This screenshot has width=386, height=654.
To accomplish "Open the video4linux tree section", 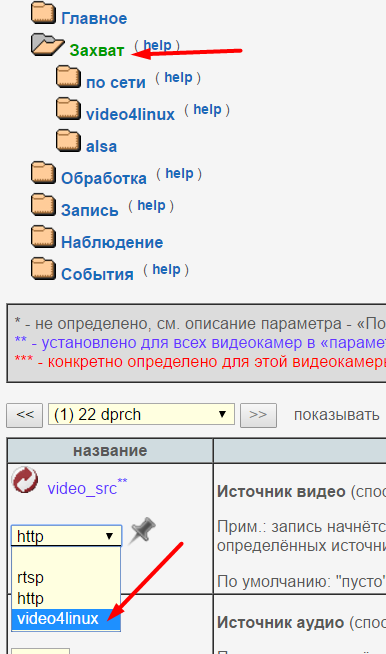I will click(x=130, y=114).
